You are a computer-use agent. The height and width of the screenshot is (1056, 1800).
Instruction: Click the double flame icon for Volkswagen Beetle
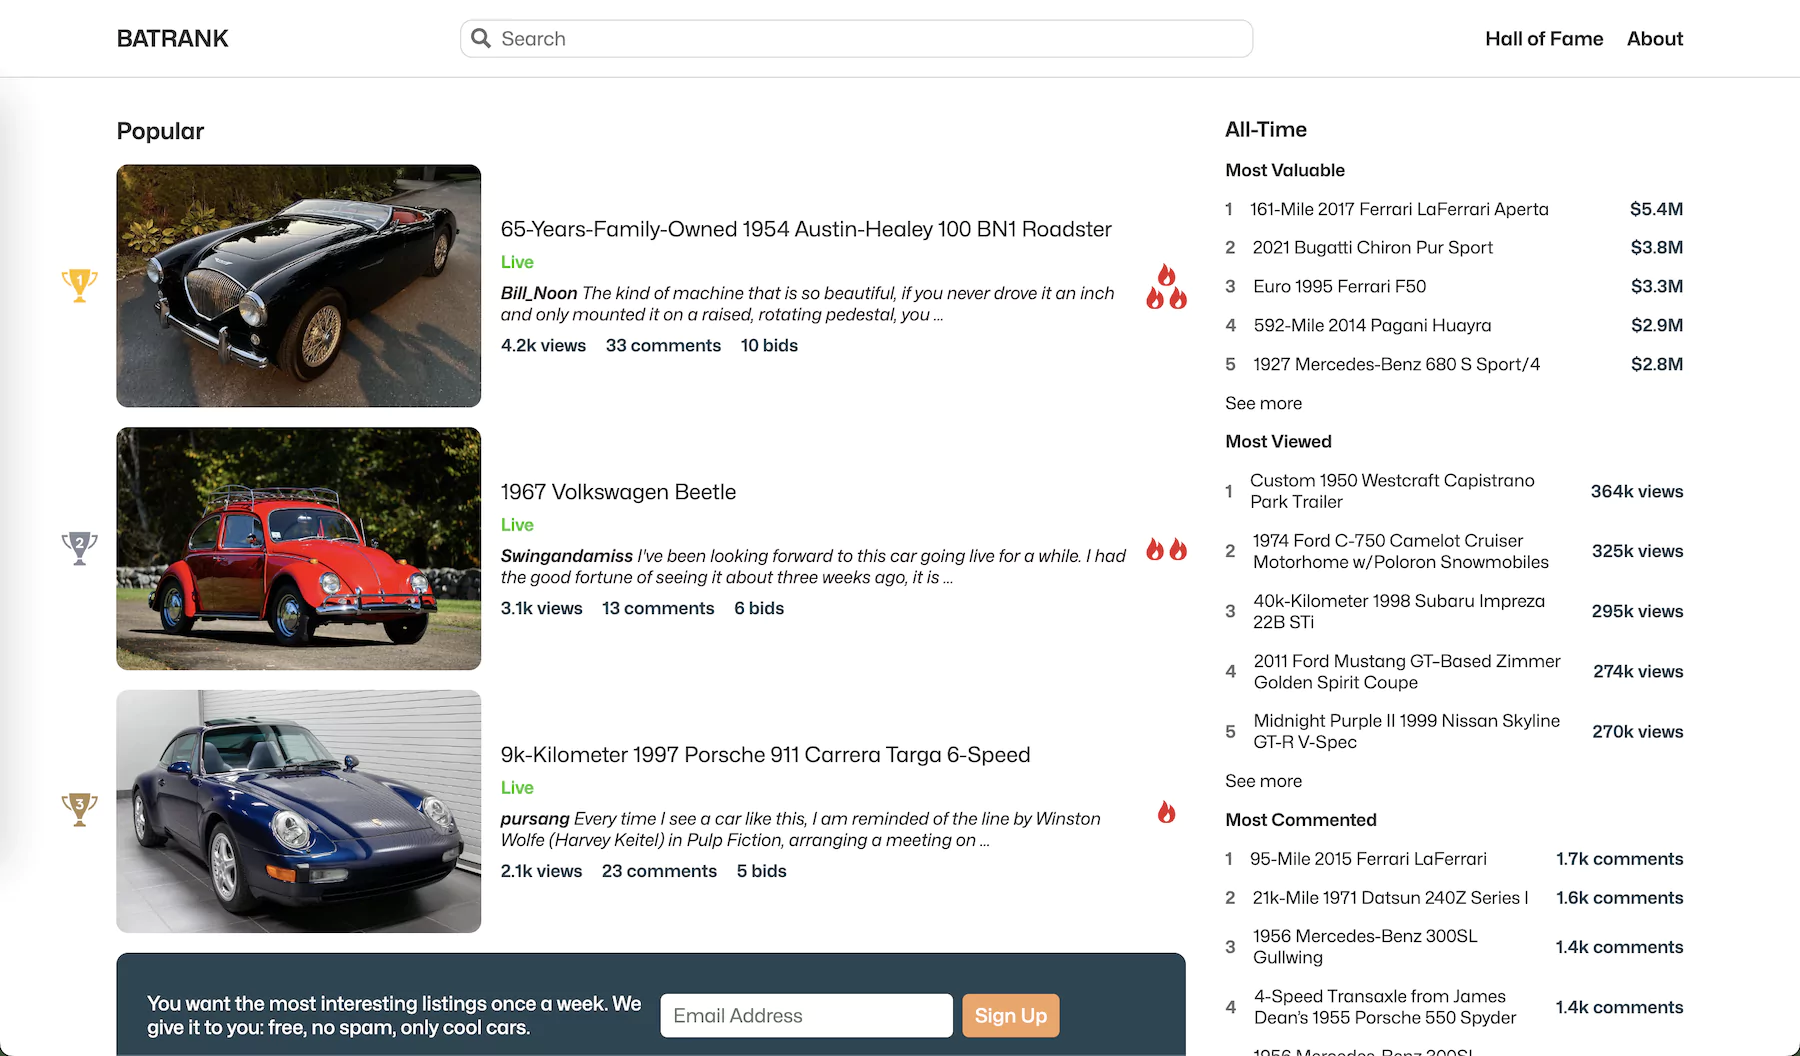click(x=1166, y=549)
